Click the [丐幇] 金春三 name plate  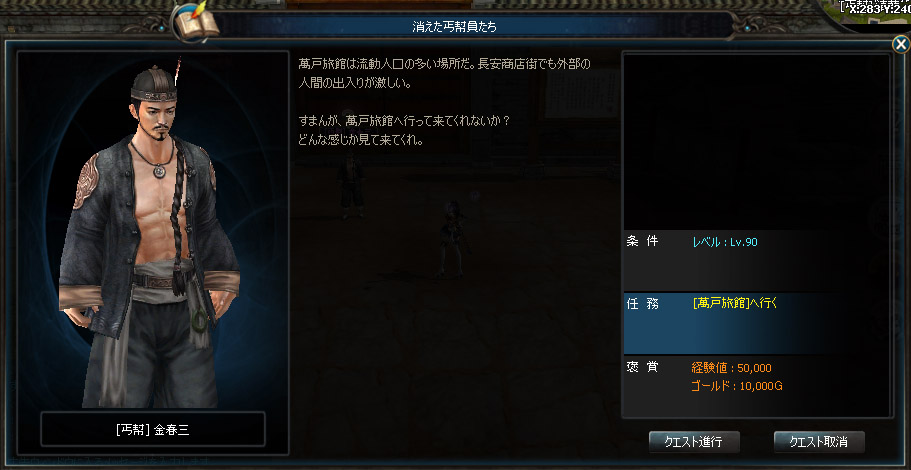[153, 430]
